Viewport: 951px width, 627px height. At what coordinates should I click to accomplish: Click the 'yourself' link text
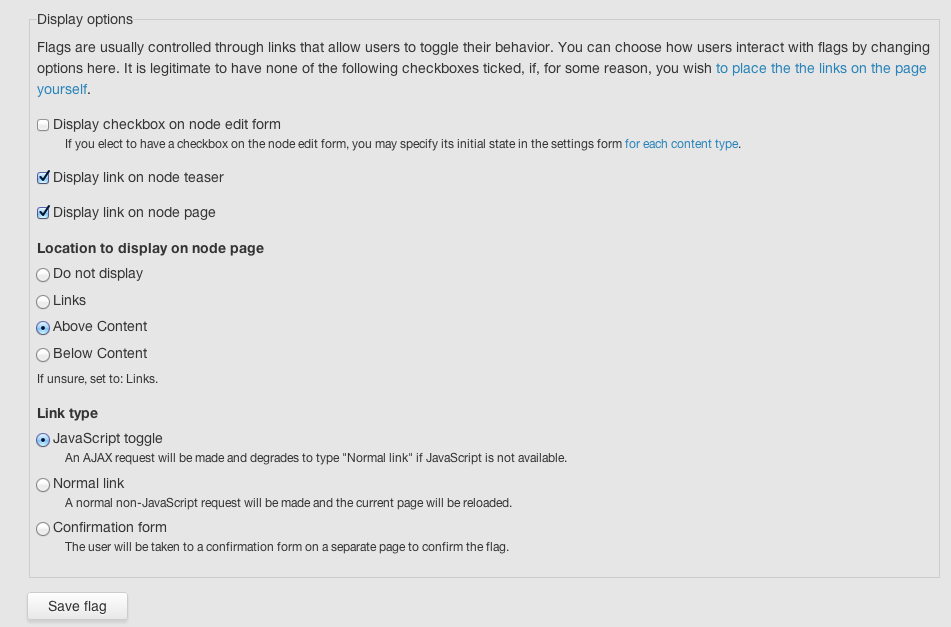coord(62,89)
